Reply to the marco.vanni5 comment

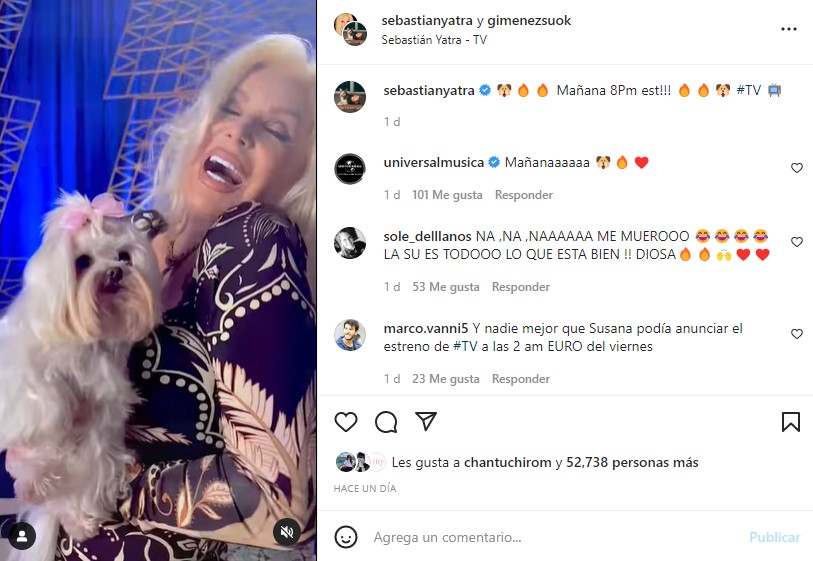[x=521, y=379]
